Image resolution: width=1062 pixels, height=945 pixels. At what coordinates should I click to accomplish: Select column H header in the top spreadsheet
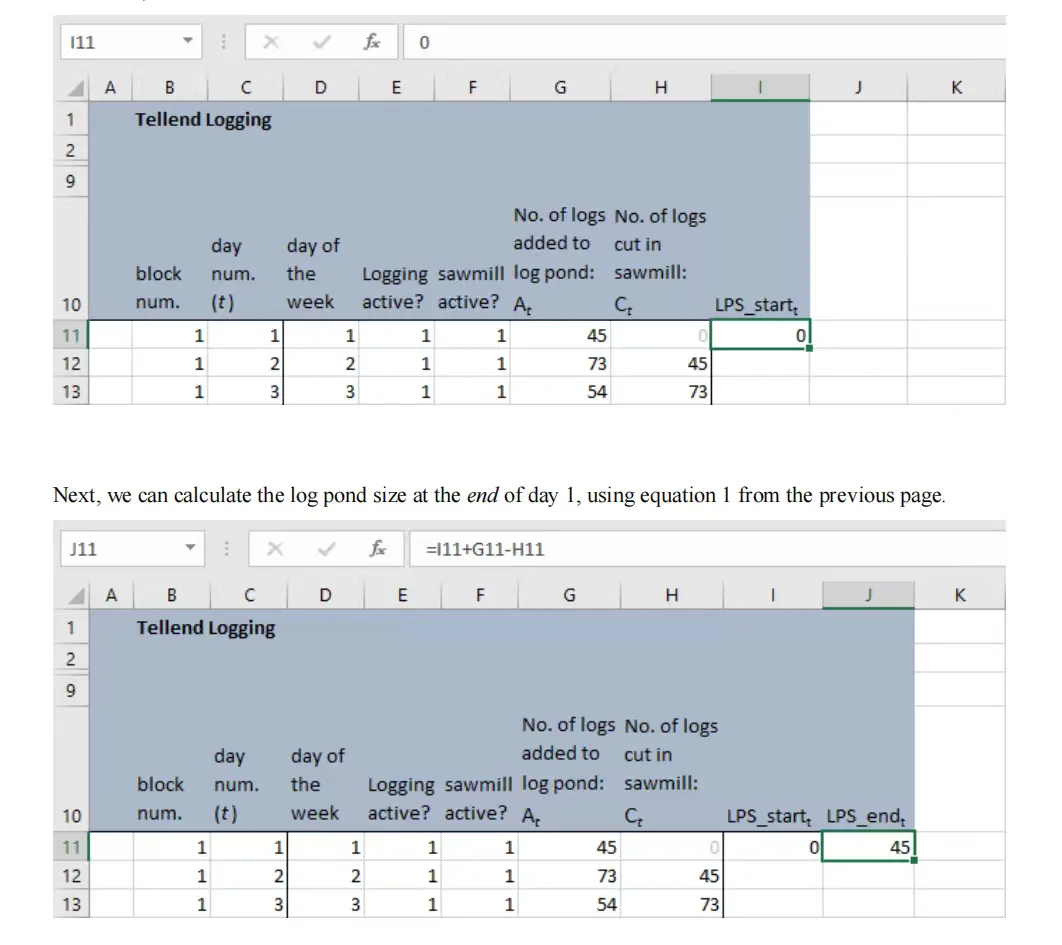pyautogui.click(x=660, y=87)
